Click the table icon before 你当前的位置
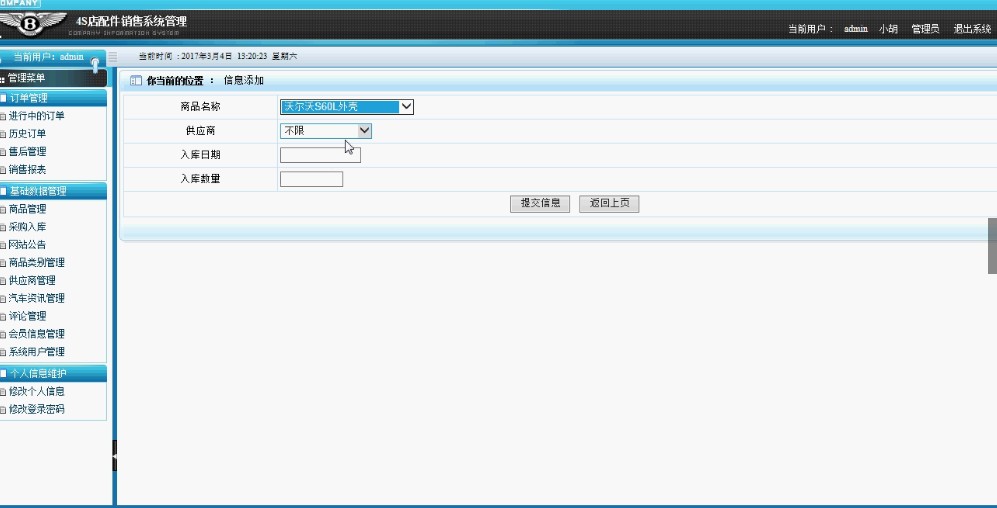Screen dimensions: 997x508 click(135, 81)
